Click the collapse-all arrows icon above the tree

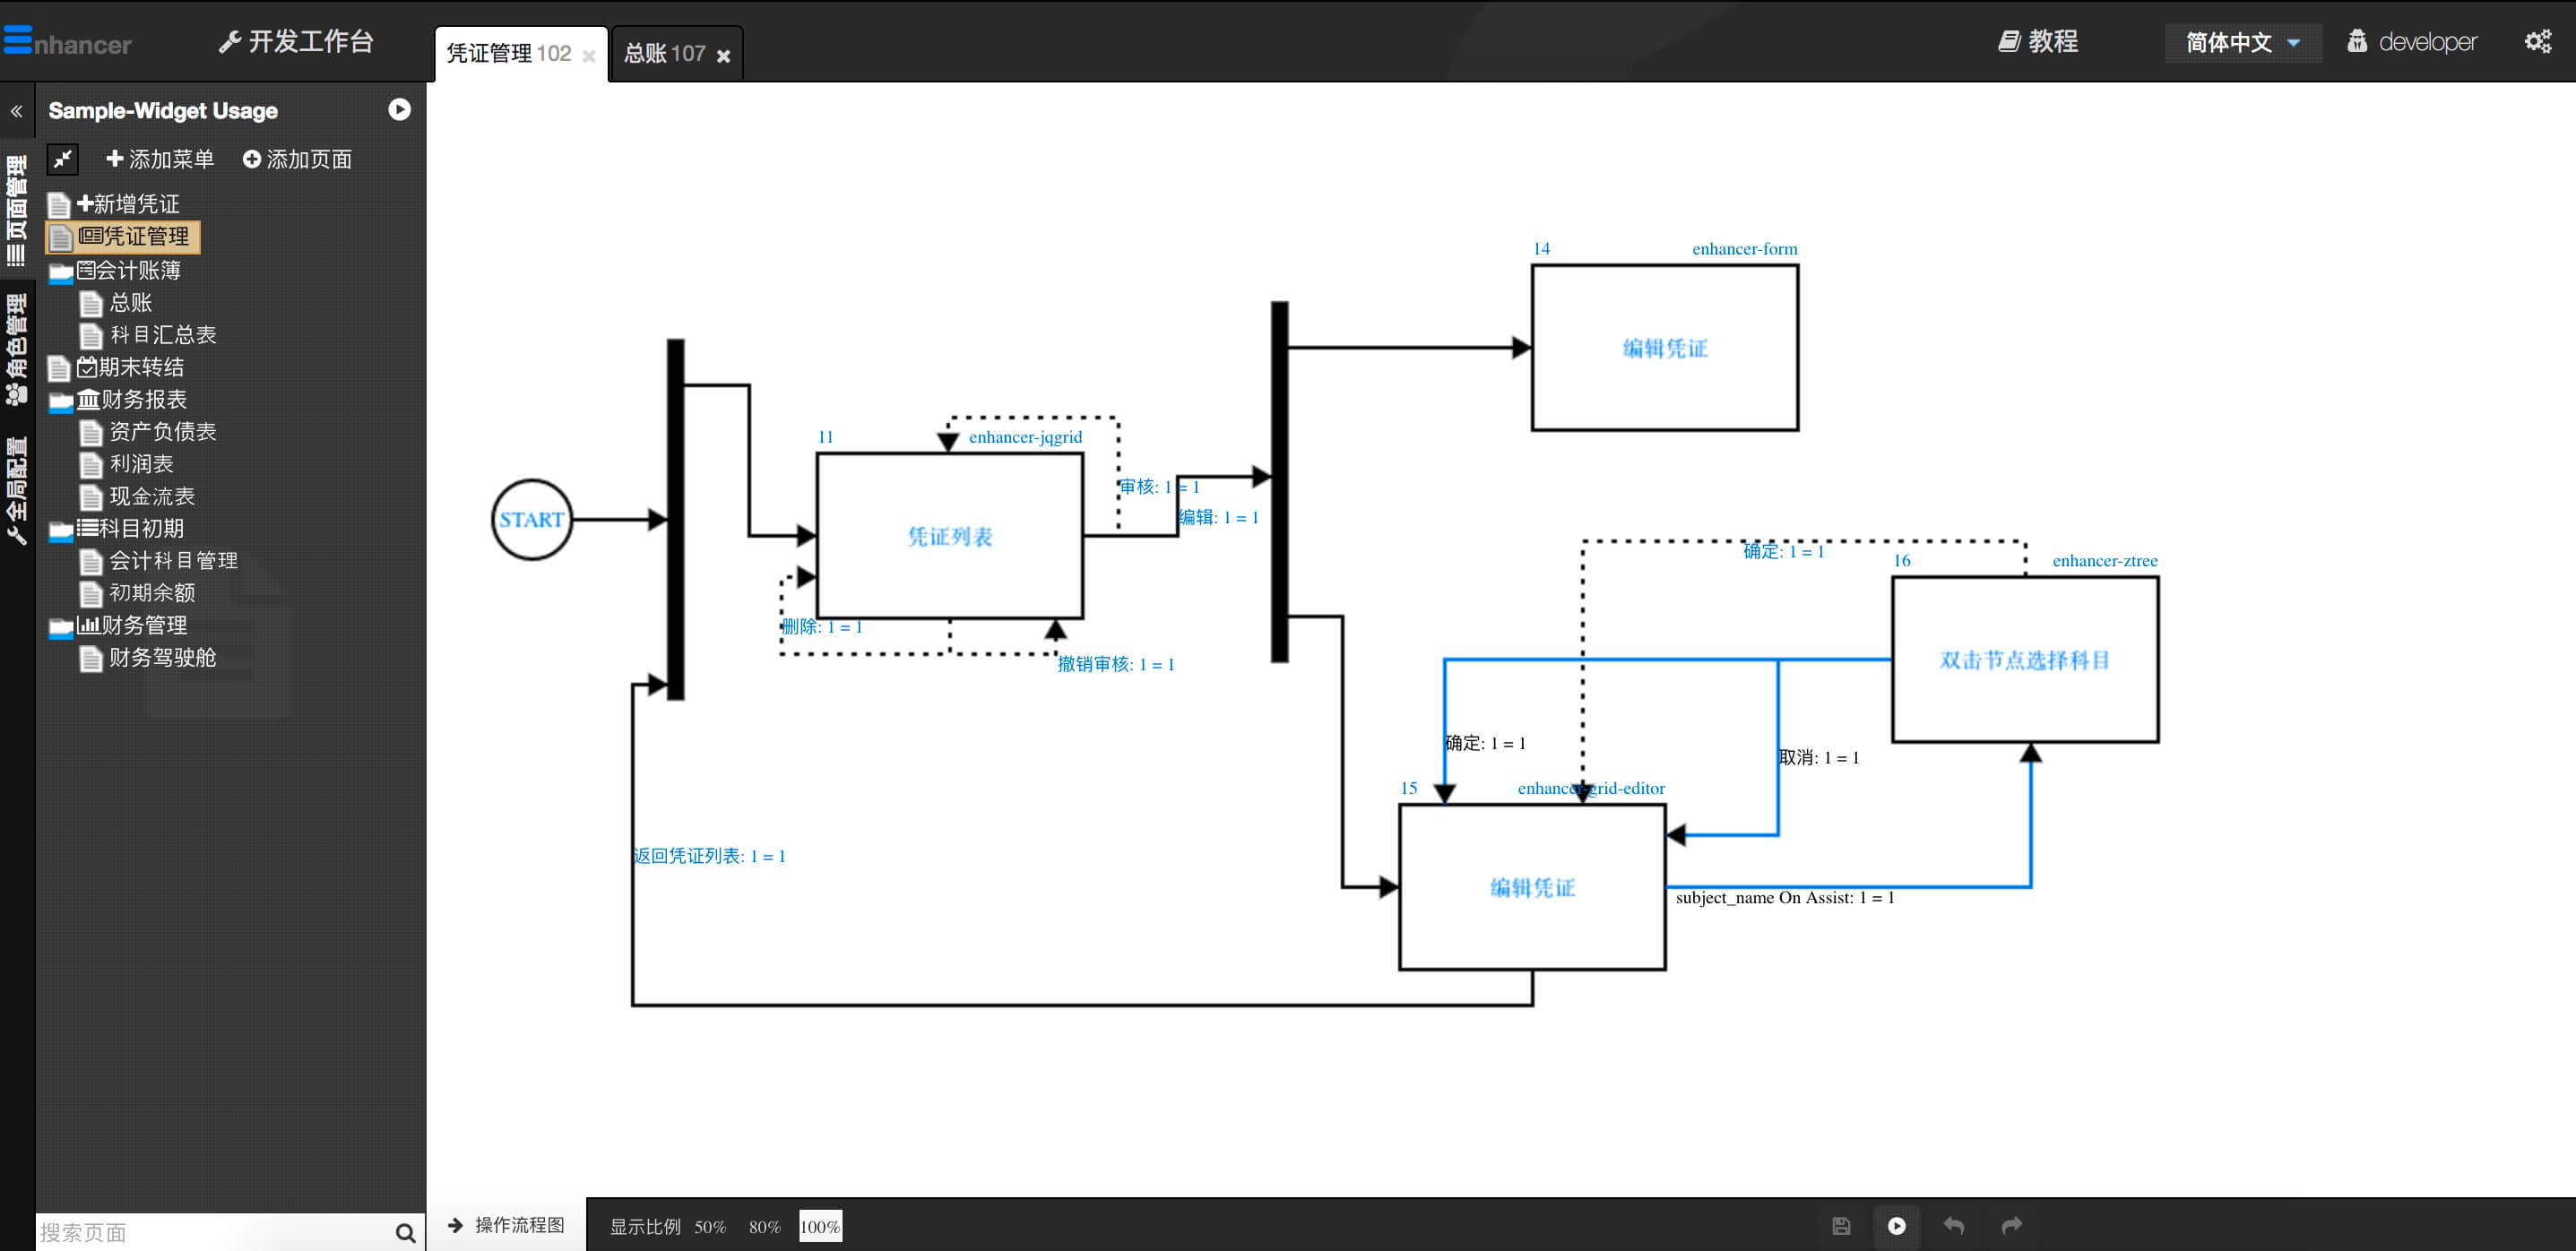pyautogui.click(x=63, y=159)
